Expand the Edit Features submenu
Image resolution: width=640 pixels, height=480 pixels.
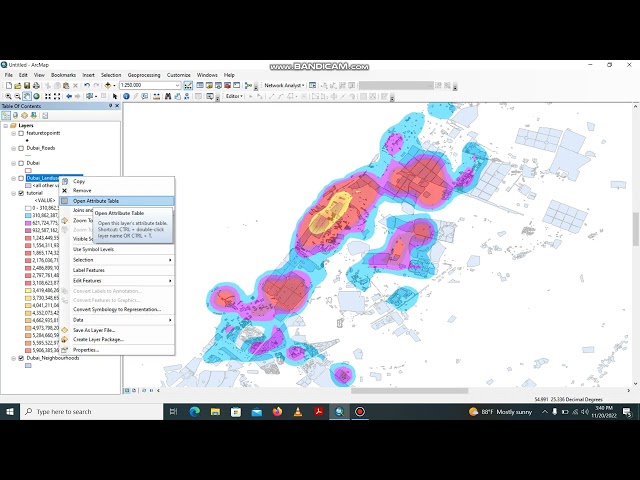[117, 281]
